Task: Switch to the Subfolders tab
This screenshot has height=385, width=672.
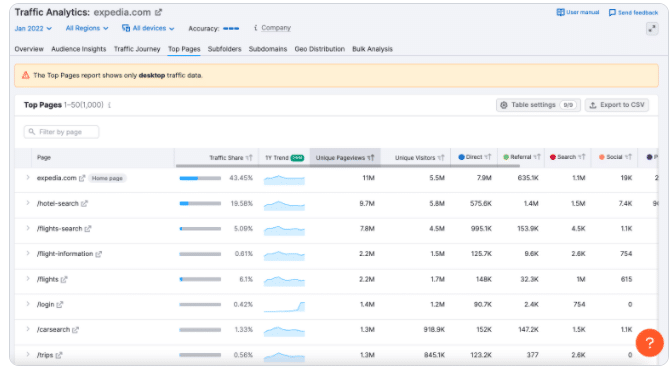Action: point(225,49)
